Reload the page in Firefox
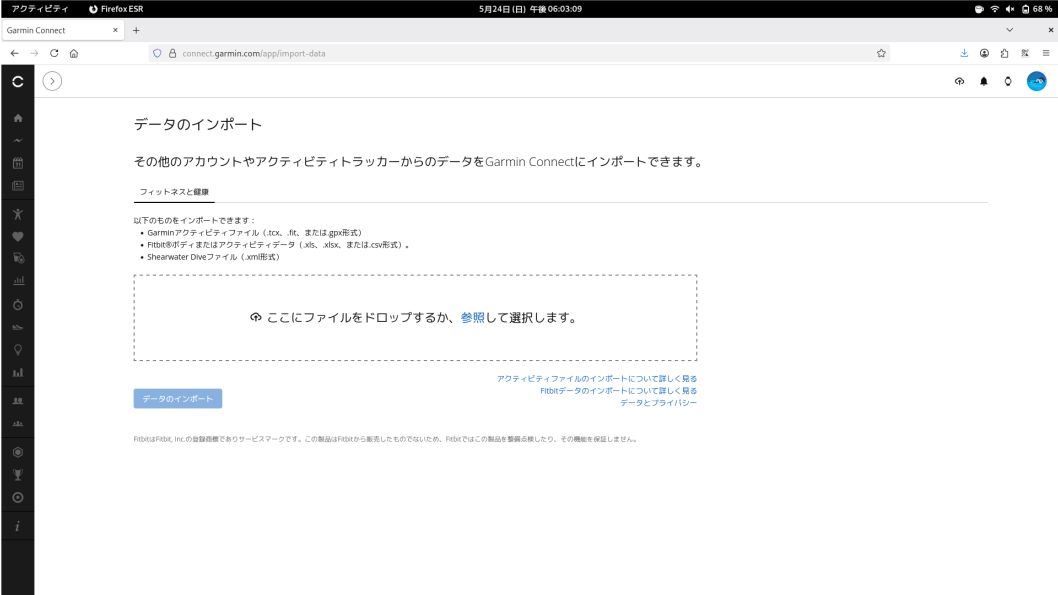The image size is (1058, 595). [54, 53]
